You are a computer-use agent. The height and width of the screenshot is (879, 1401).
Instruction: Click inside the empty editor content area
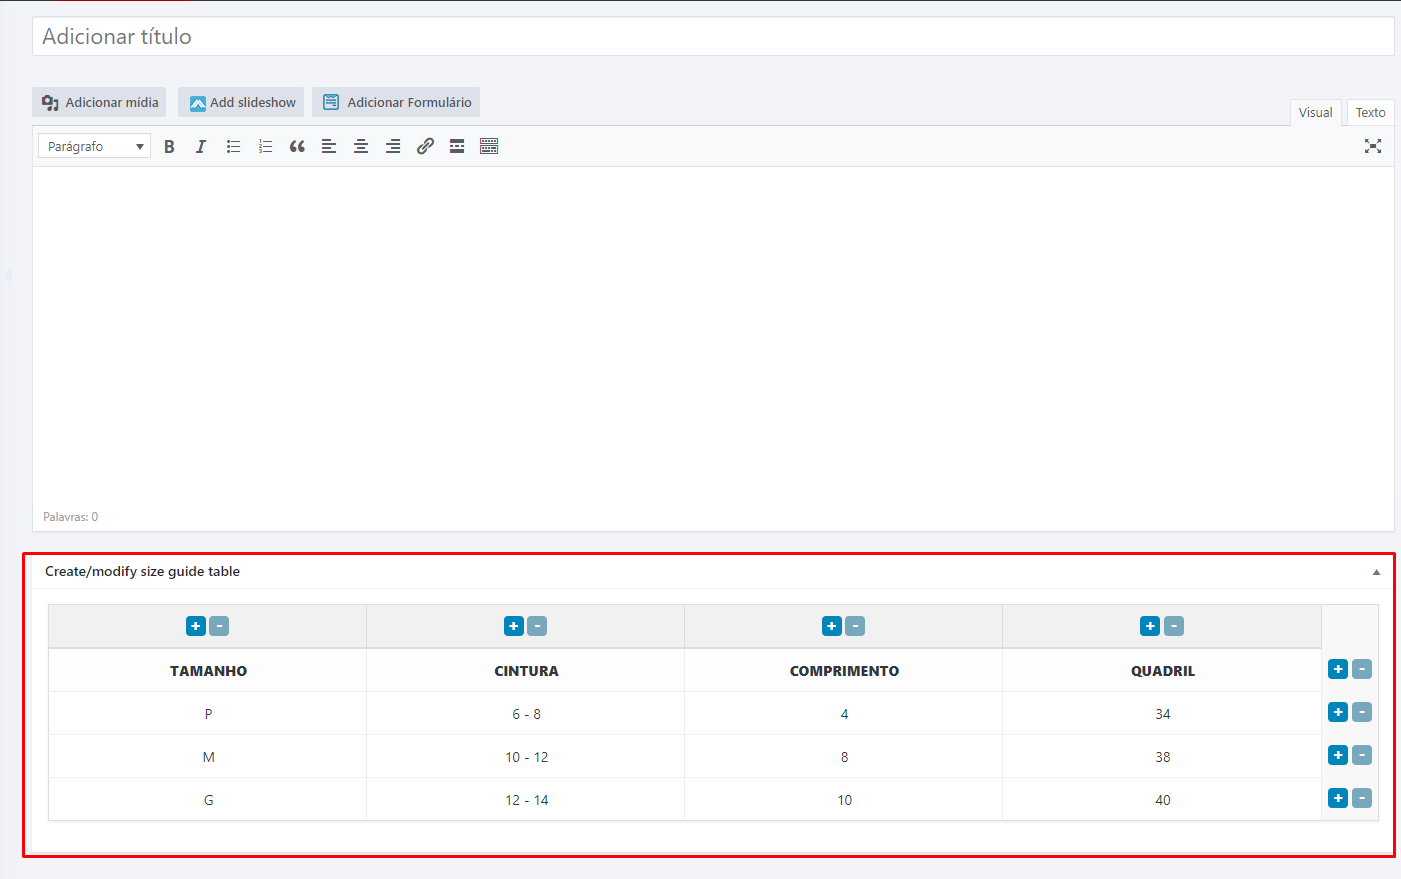click(x=713, y=335)
